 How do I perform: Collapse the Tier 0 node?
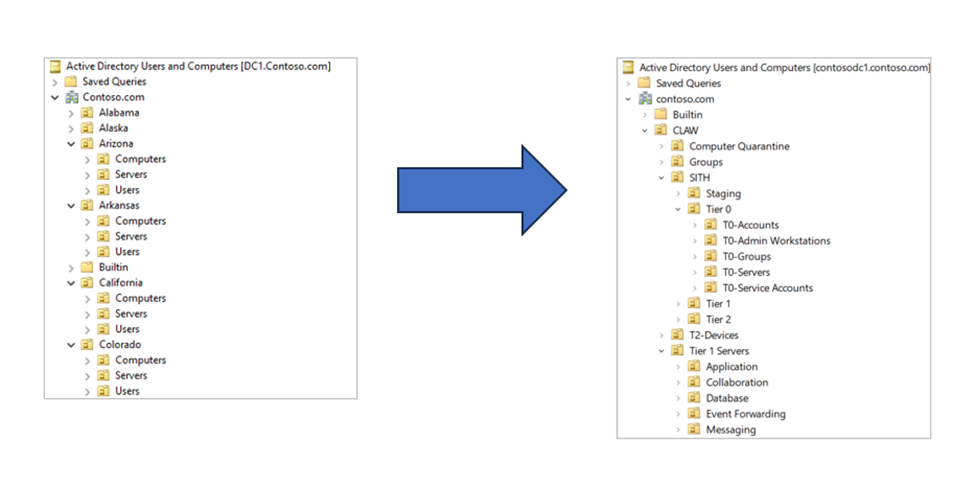click(x=678, y=209)
